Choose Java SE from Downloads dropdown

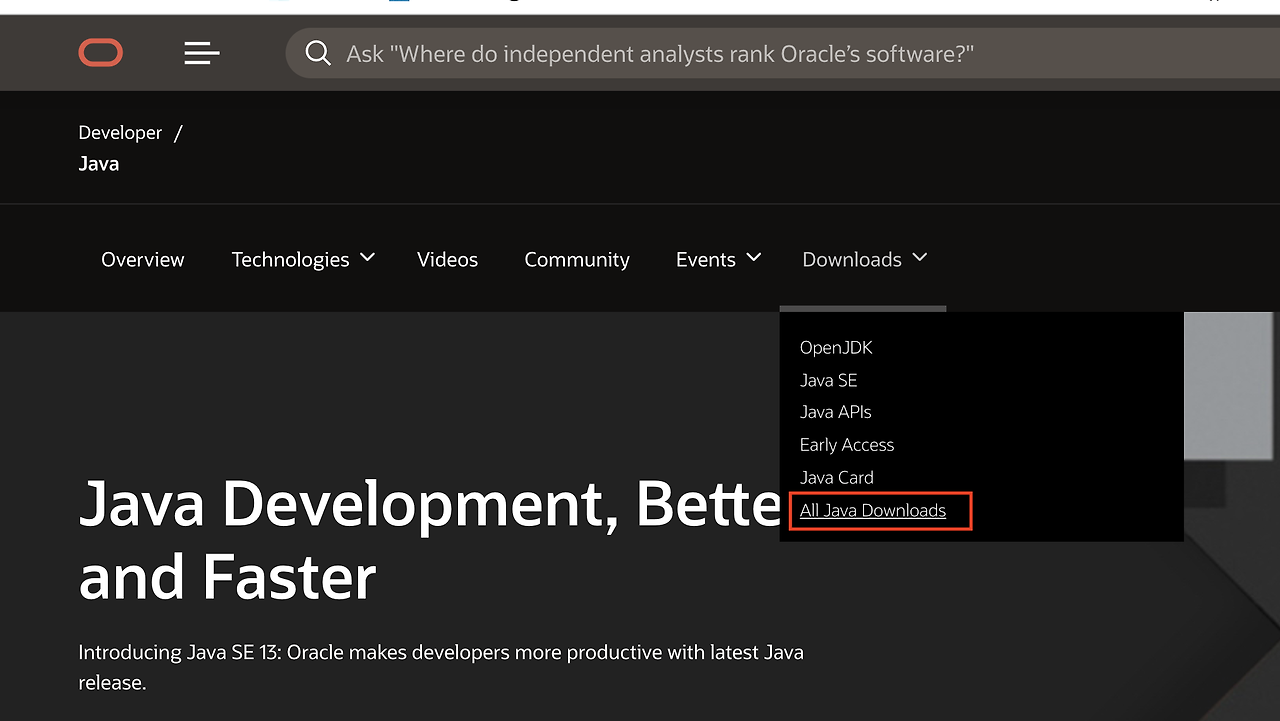829,380
